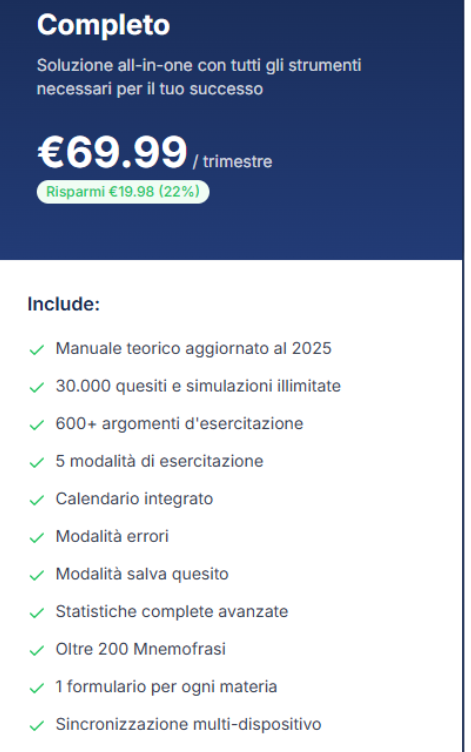Screen dimensions: 471x752
Task: Click checkmark beside 600+ argomenti d'esercitazione
Action: tap(36, 425)
